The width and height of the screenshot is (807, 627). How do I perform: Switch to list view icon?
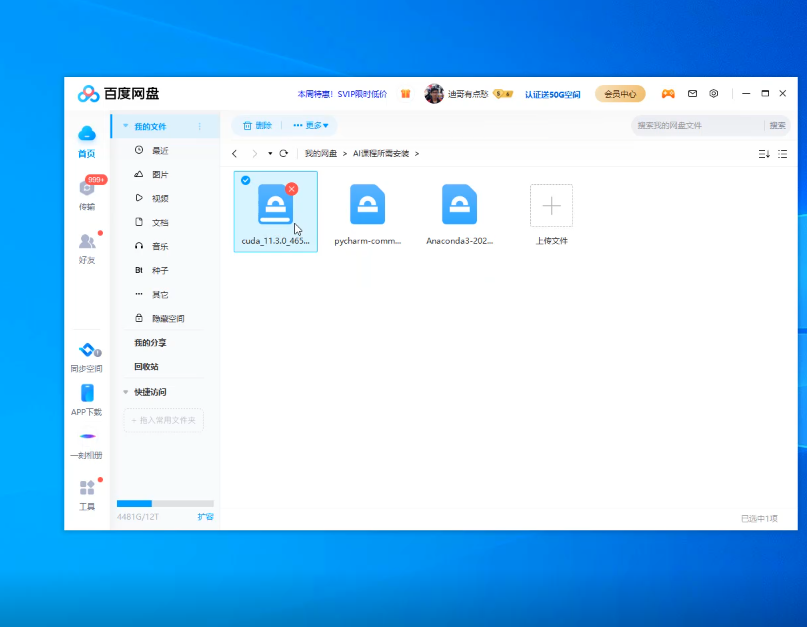(x=783, y=154)
